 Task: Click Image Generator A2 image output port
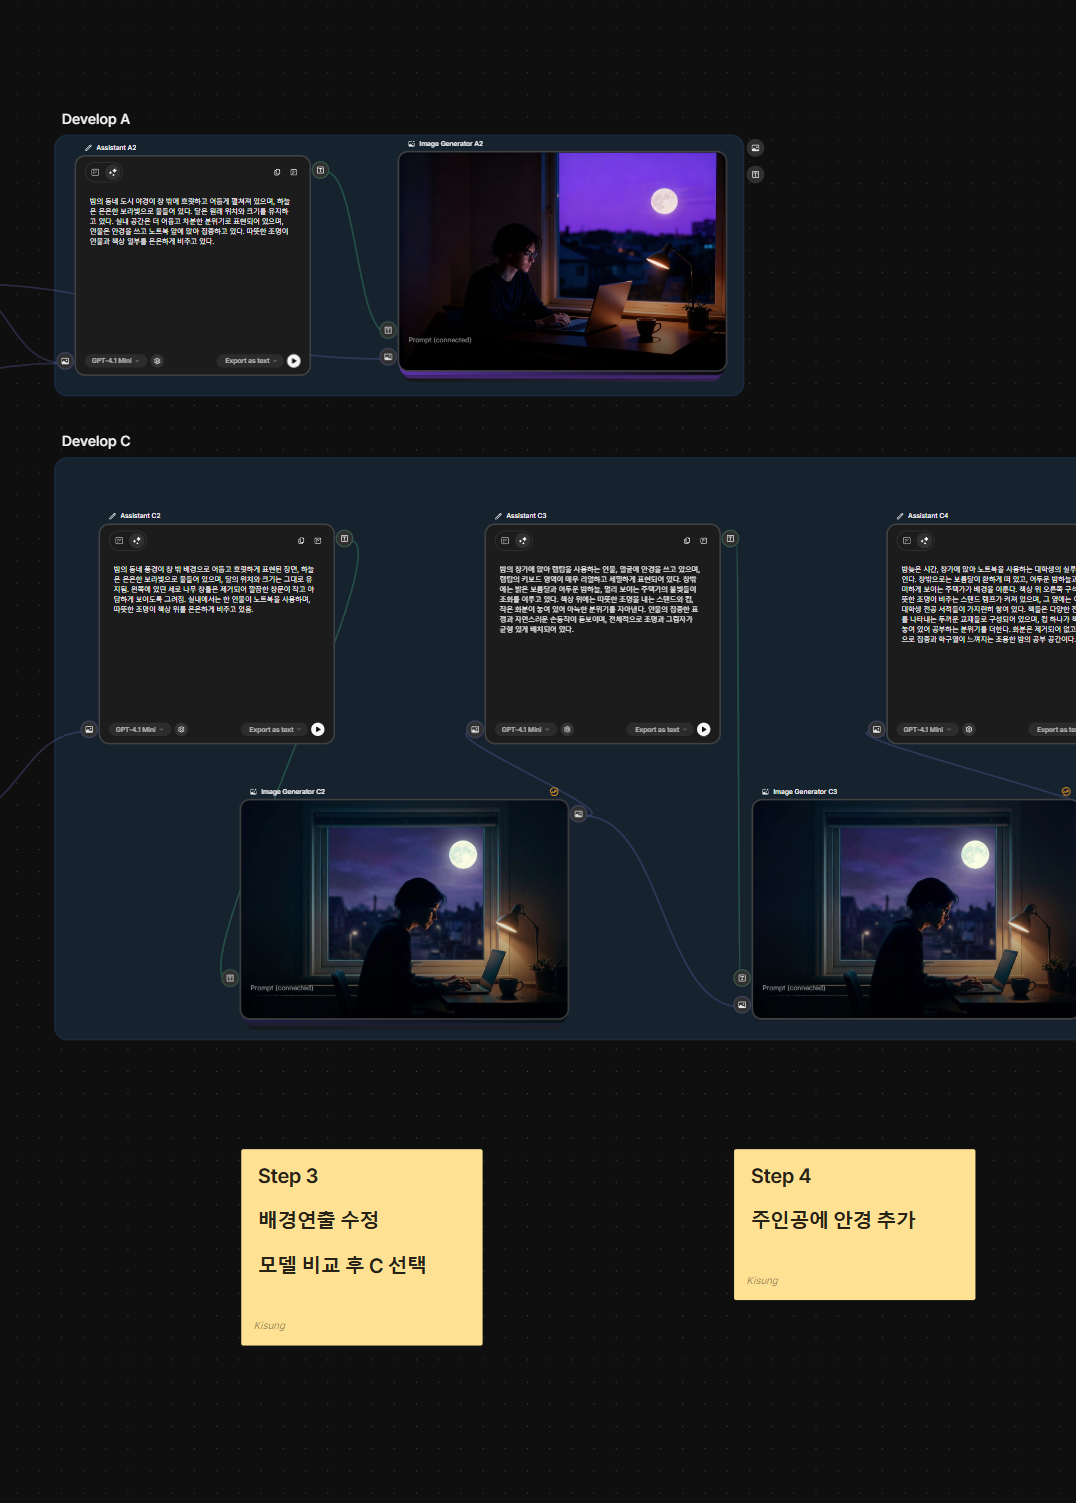tap(756, 148)
